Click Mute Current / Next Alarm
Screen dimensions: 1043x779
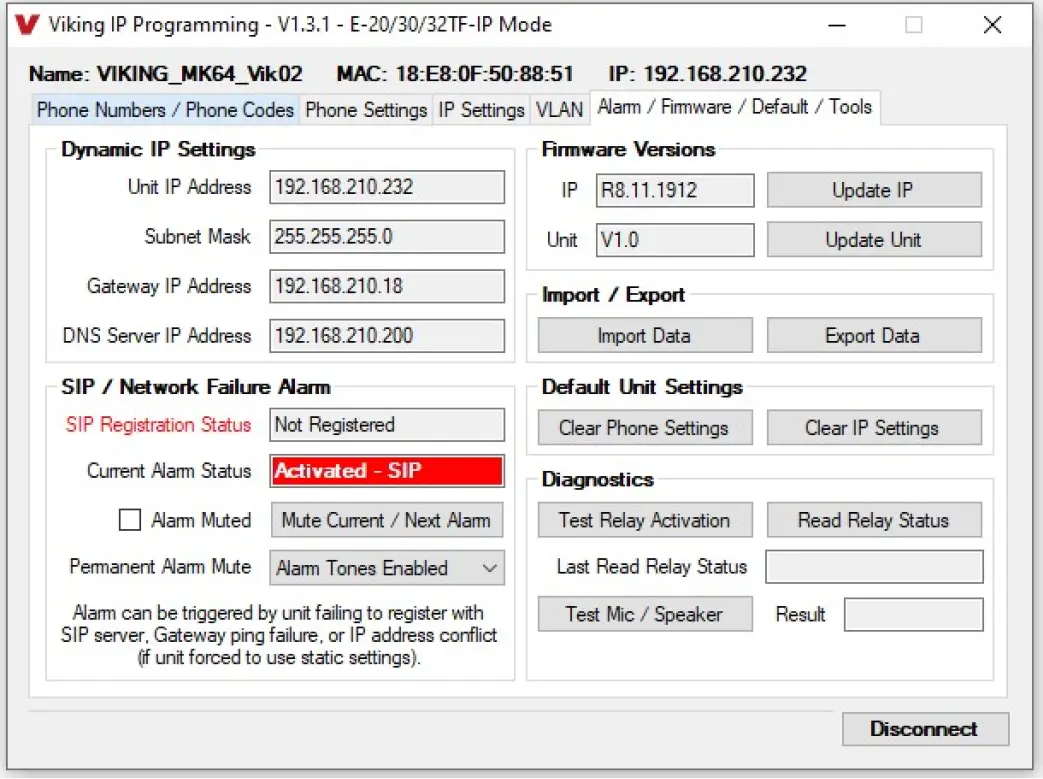[x=386, y=519]
